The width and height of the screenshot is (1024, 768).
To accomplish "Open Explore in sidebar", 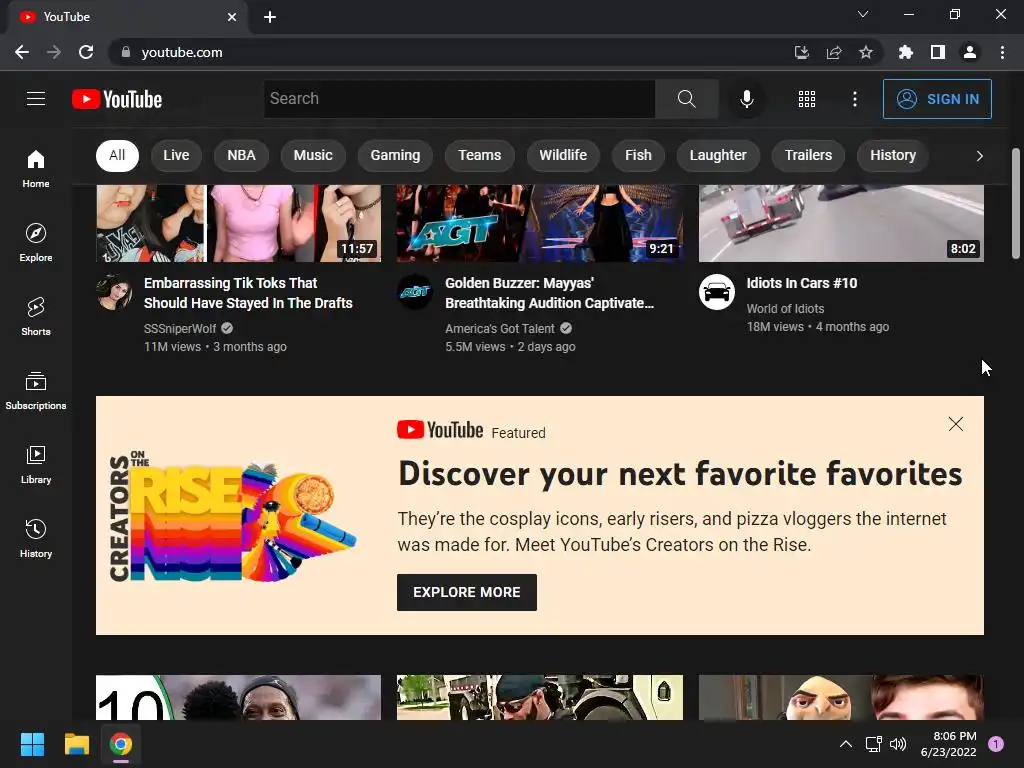I will pyautogui.click(x=36, y=243).
